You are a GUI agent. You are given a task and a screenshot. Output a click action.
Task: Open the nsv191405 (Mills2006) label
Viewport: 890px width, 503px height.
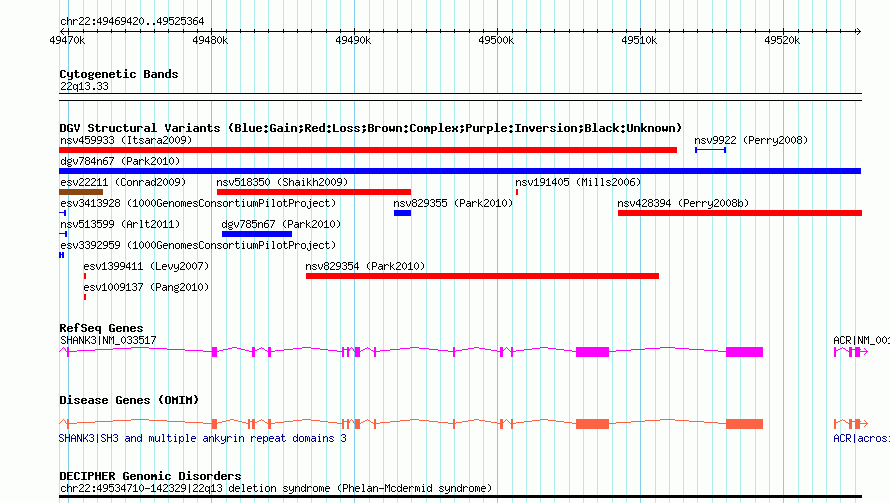tap(578, 182)
